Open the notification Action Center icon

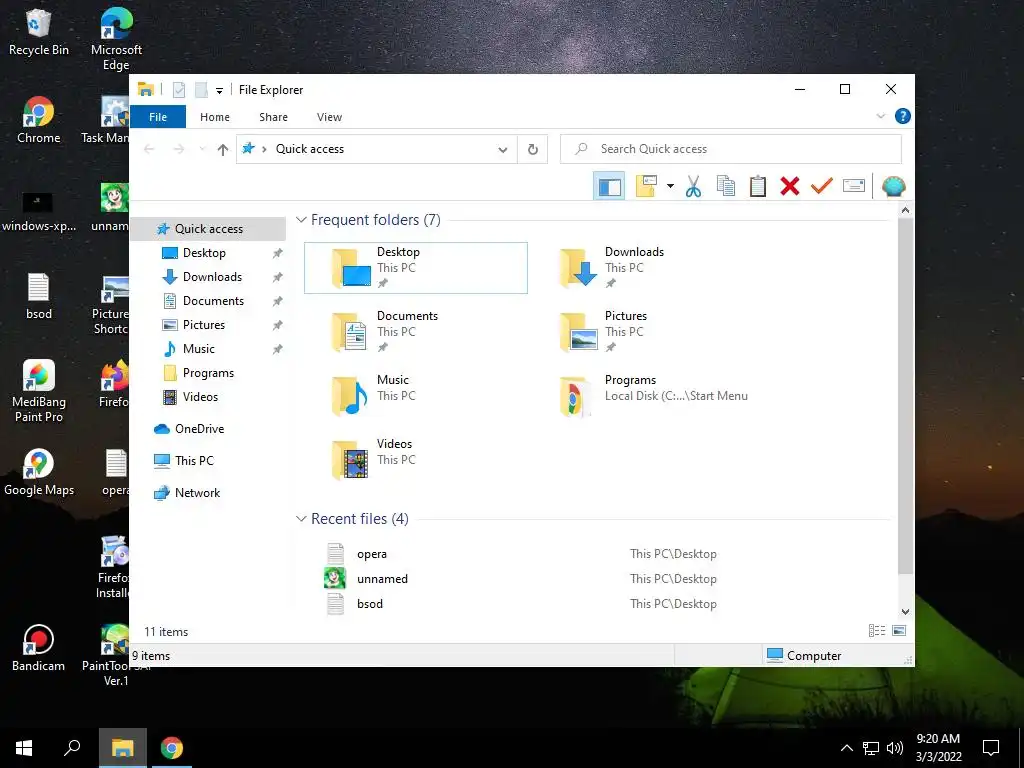991,748
